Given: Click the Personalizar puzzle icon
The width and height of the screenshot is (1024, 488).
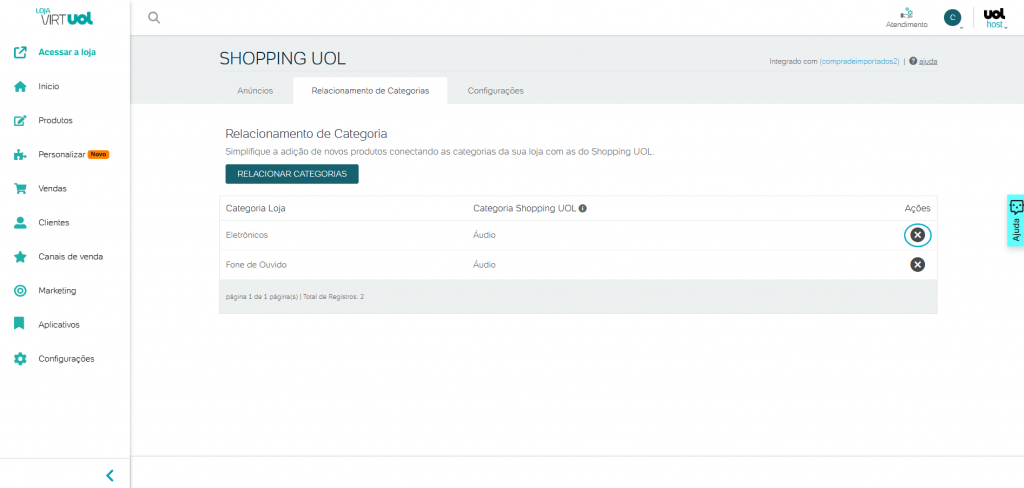Looking at the screenshot, I should (x=20, y=155).
